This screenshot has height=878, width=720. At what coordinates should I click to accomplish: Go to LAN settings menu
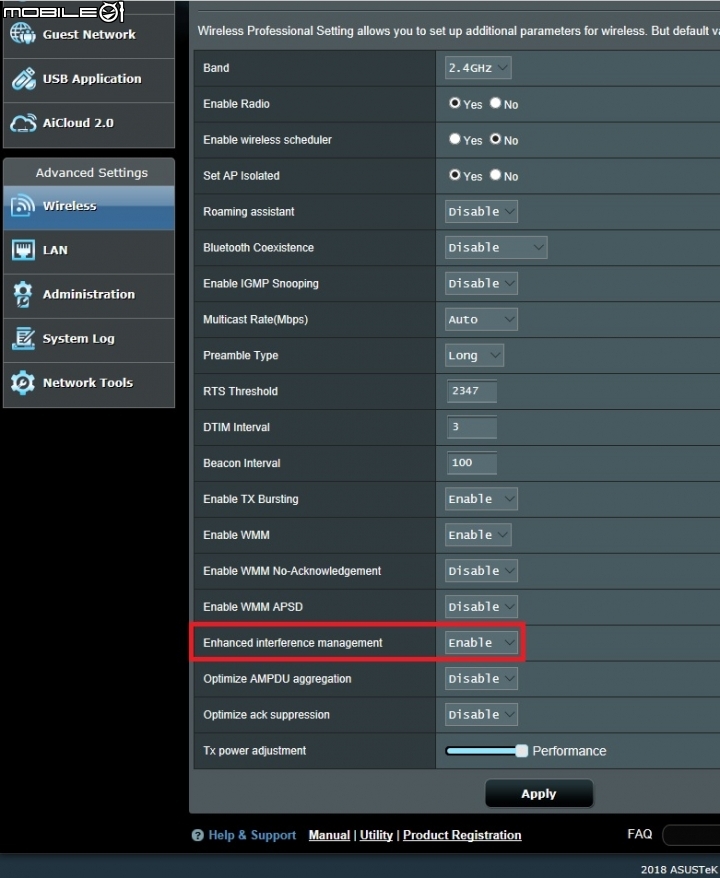point(89,250)
